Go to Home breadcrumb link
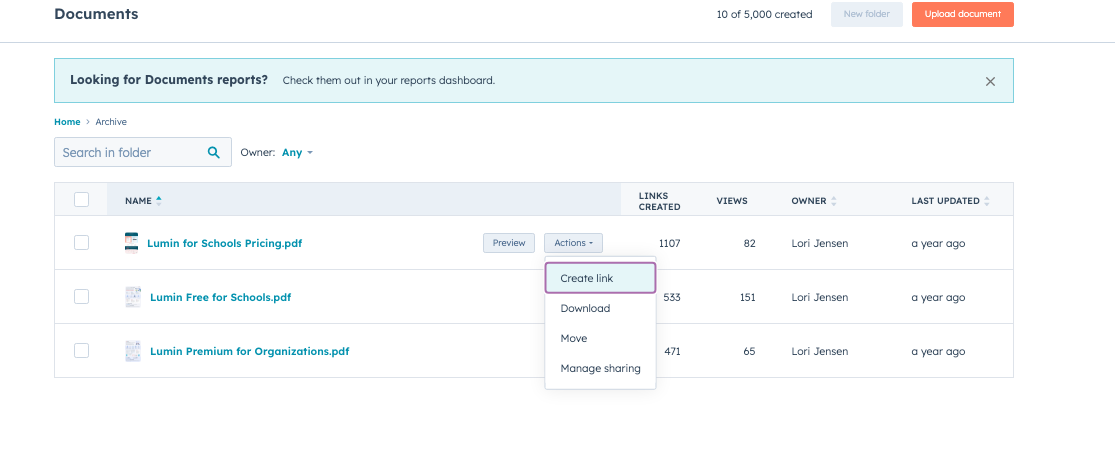Image resolution: width=1115 pixels, height=463 pixels. 68,122
